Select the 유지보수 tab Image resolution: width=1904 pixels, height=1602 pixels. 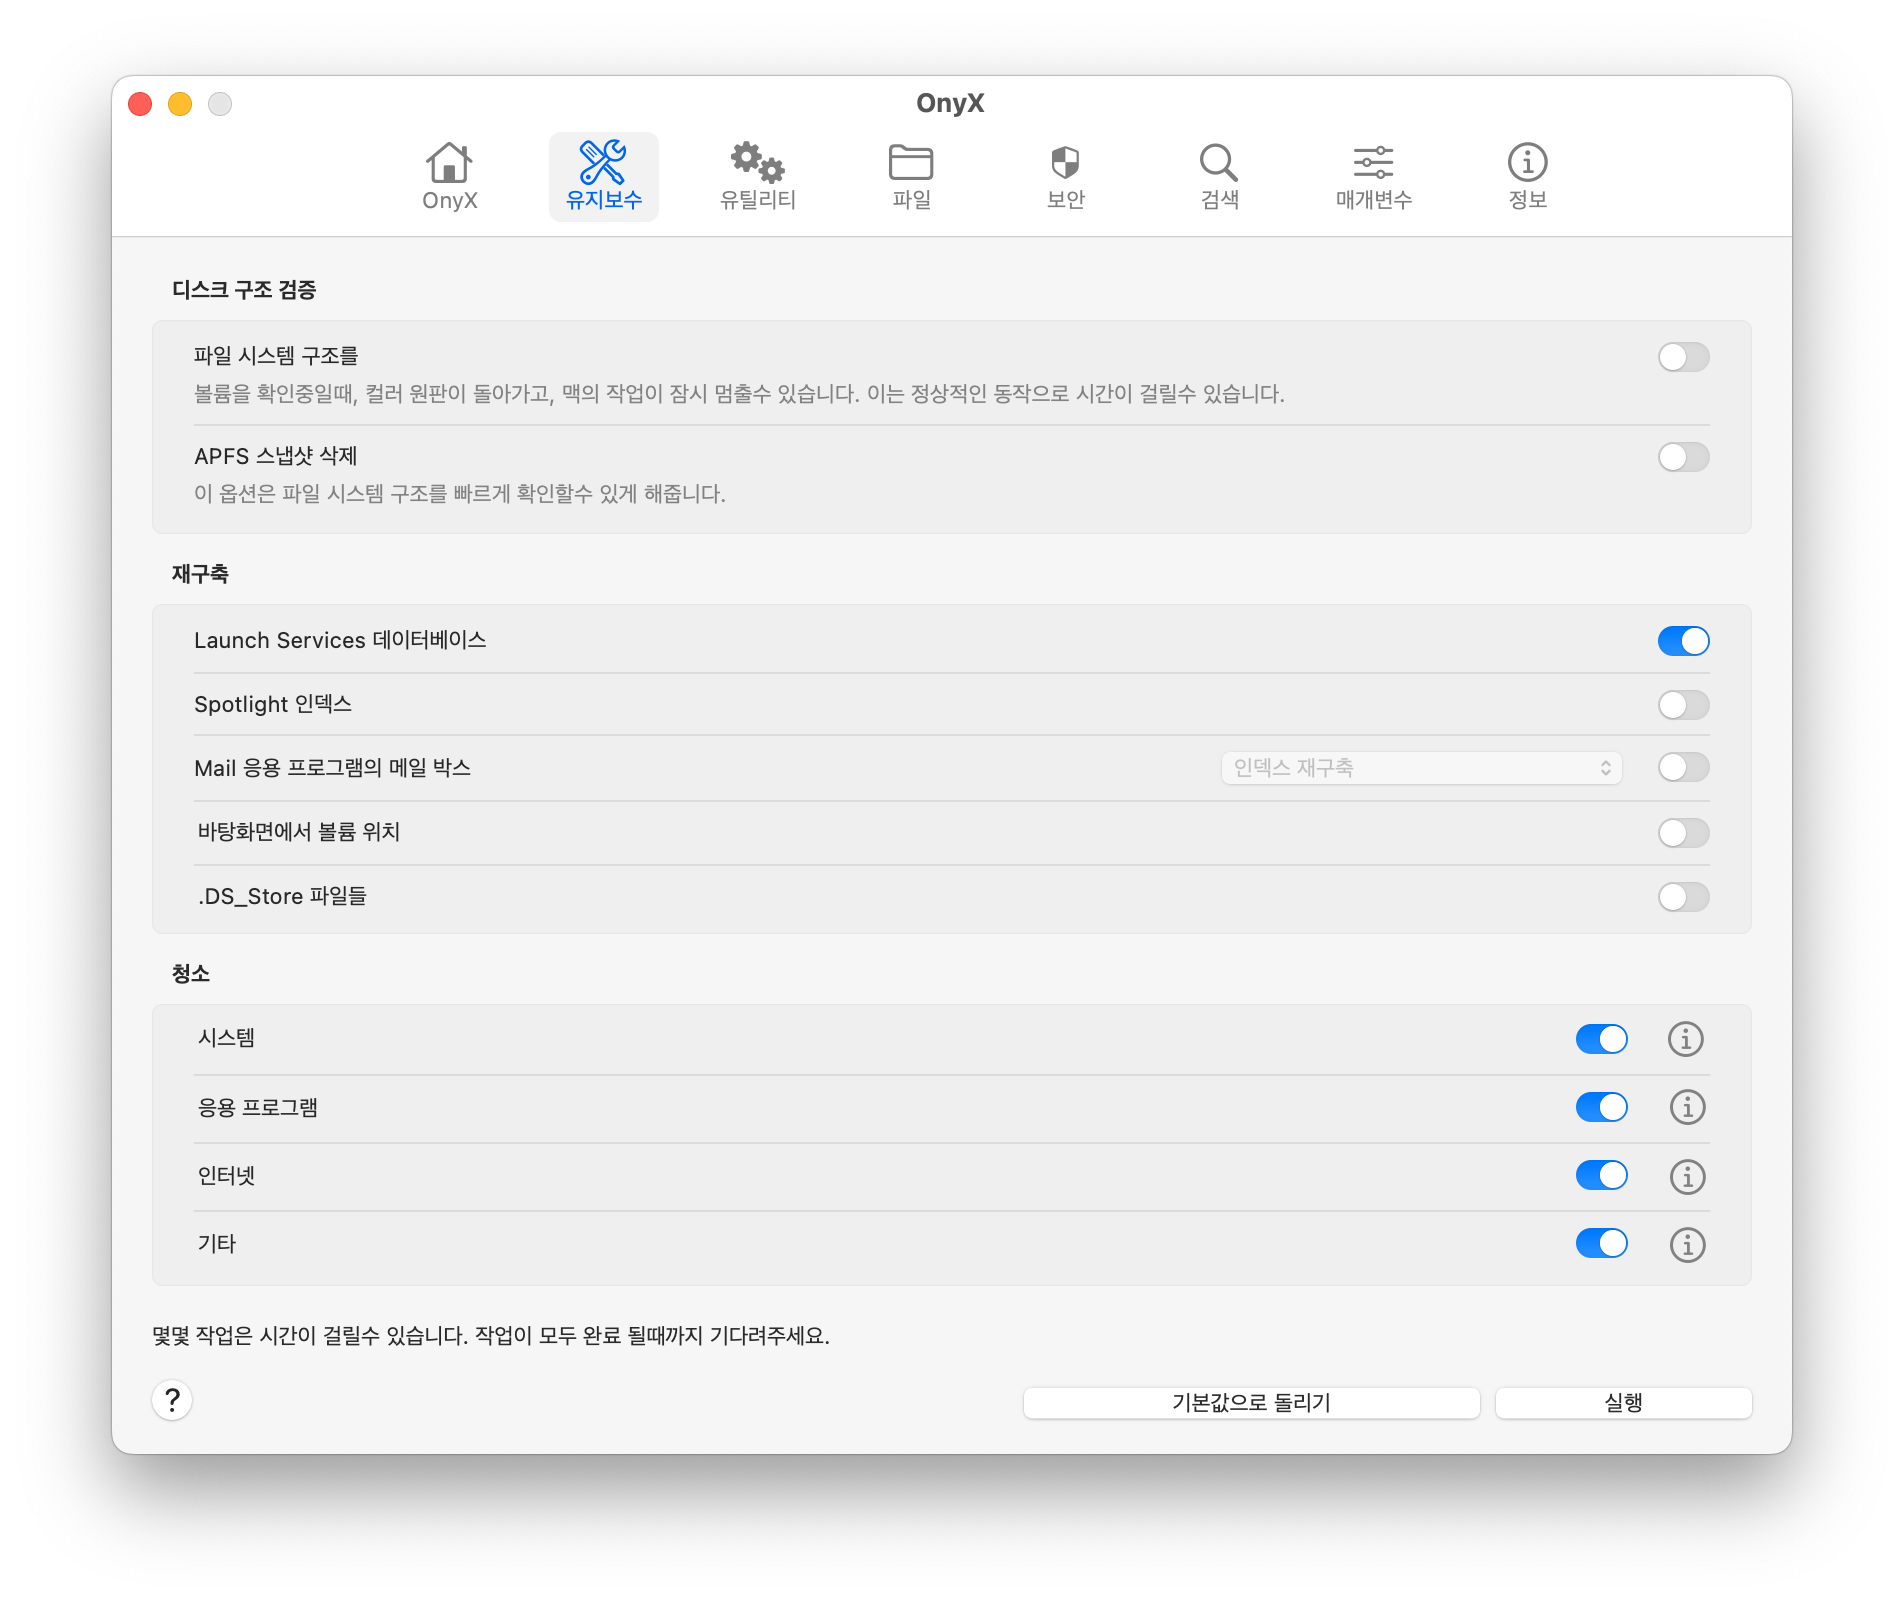click(603, 176)
